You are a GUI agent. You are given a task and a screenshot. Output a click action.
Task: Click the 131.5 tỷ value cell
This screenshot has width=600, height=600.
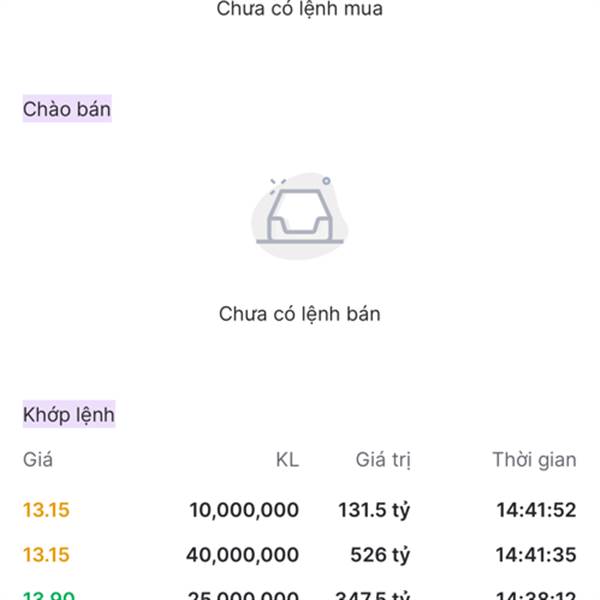click(x=374, y=510)
